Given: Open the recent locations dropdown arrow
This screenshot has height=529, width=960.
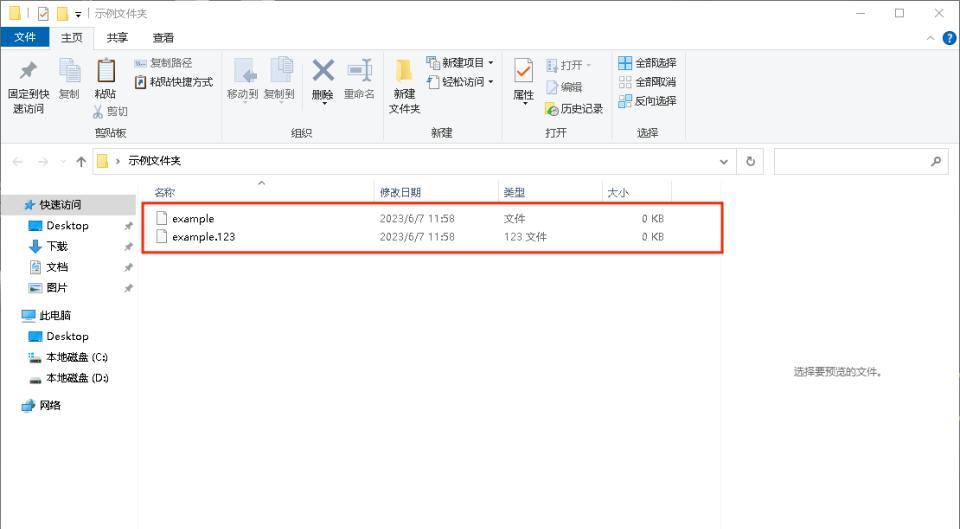Looking at the screenshot, I should tap(63, 162).
